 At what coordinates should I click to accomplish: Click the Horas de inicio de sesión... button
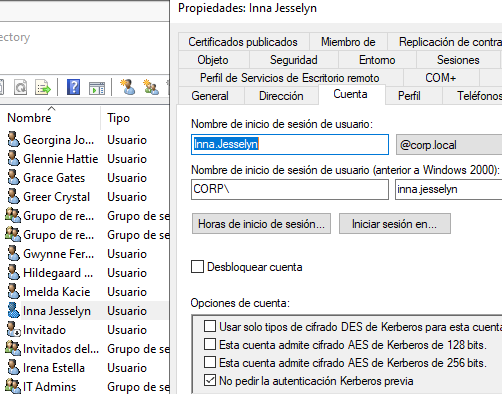261,224
